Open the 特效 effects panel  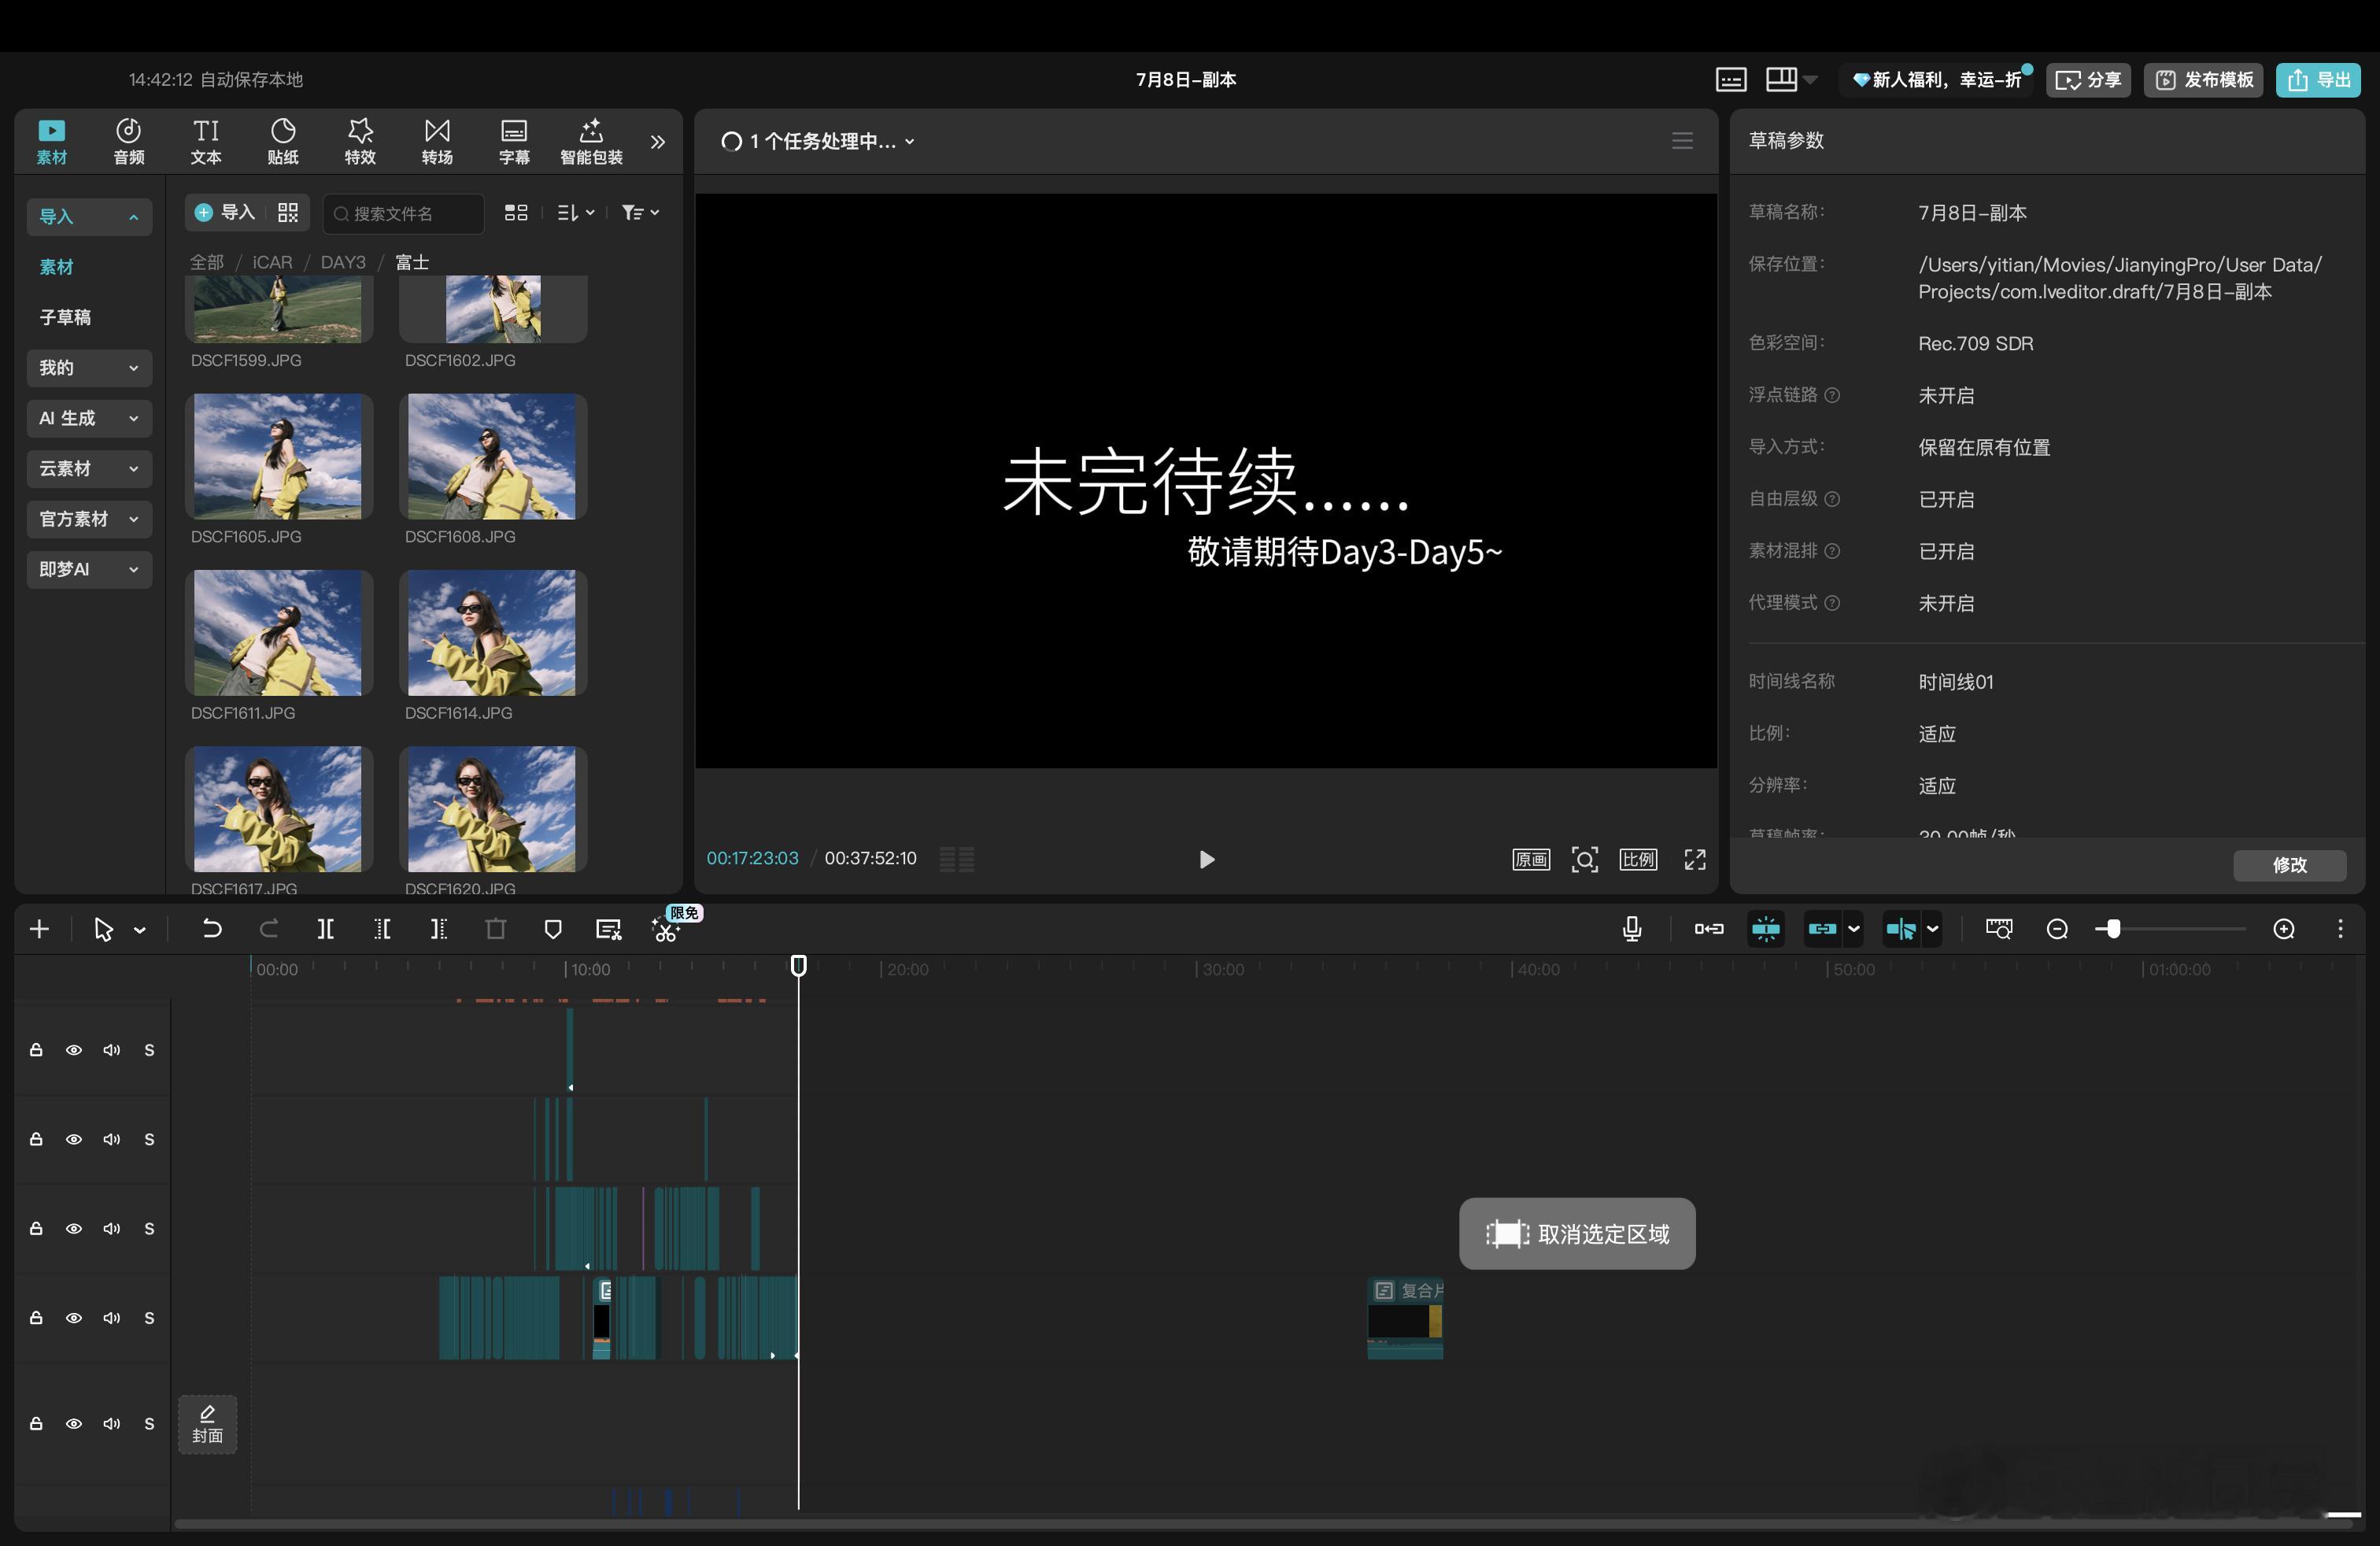[x=360, y=141]
